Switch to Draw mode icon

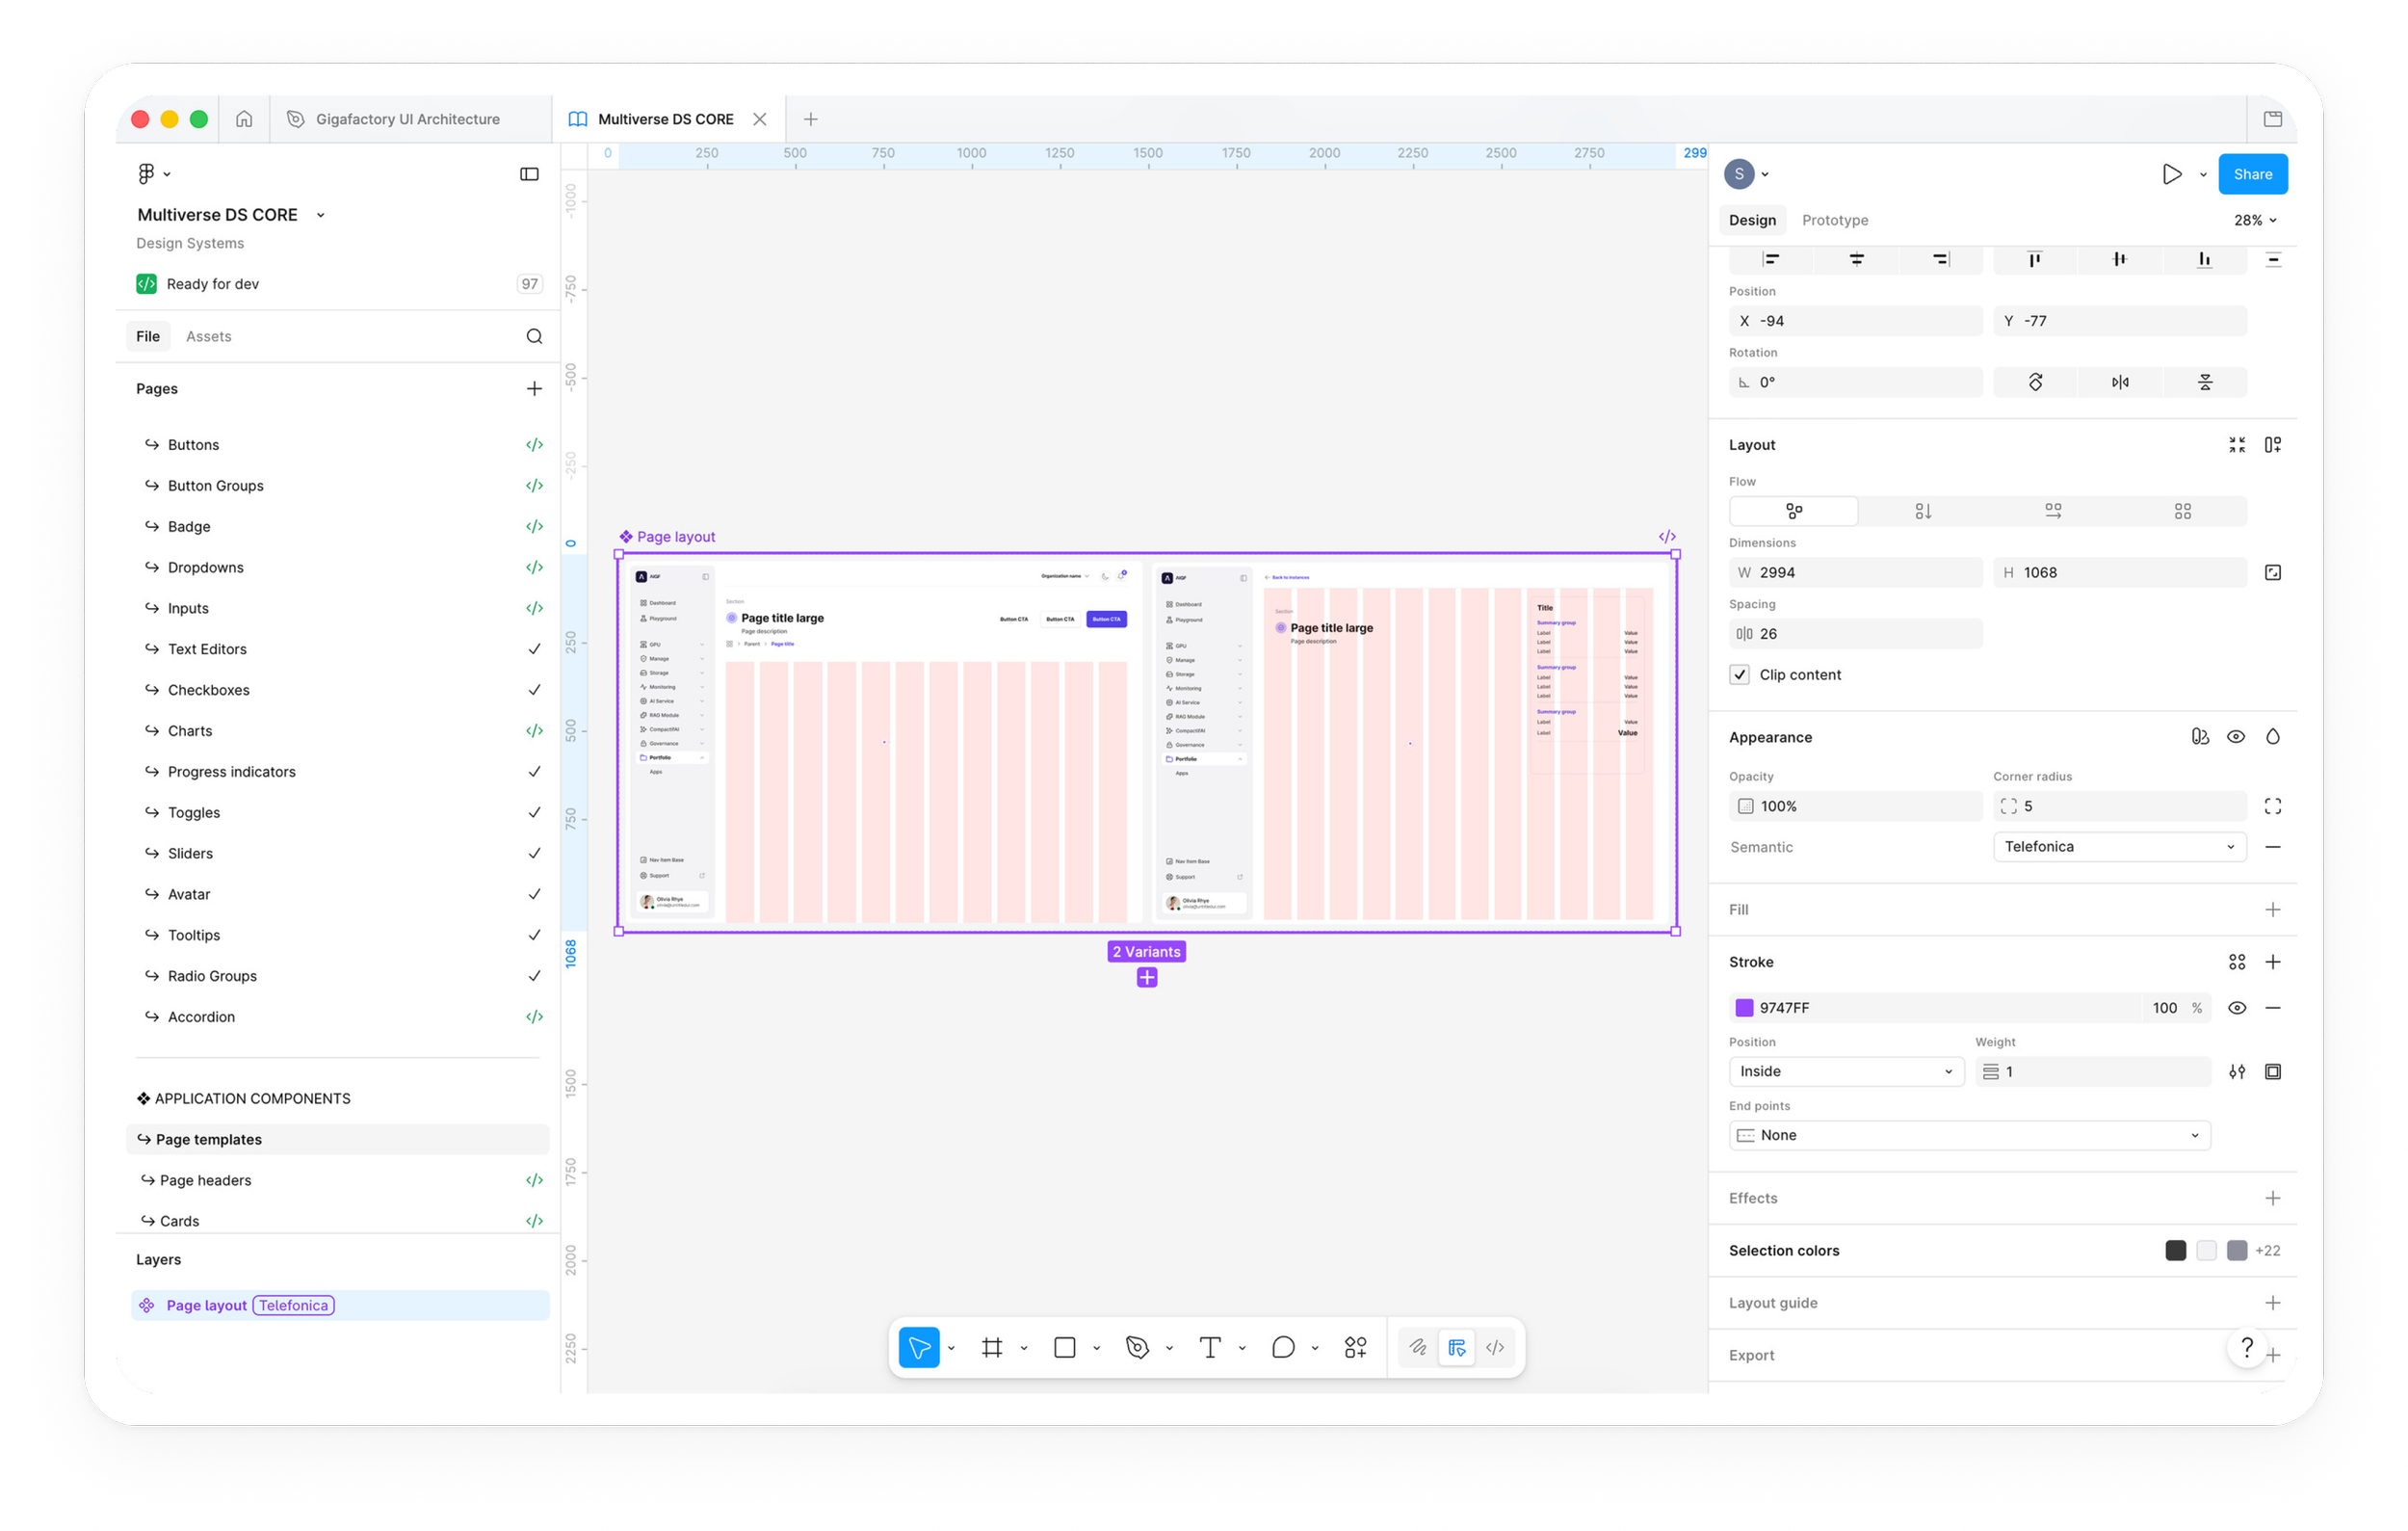click(x=1418, y=1347)
